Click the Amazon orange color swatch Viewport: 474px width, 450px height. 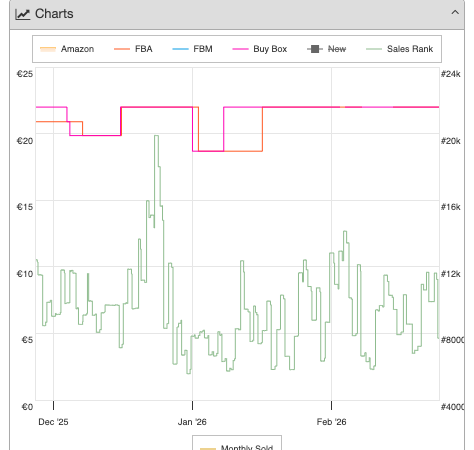coord(48,49)
